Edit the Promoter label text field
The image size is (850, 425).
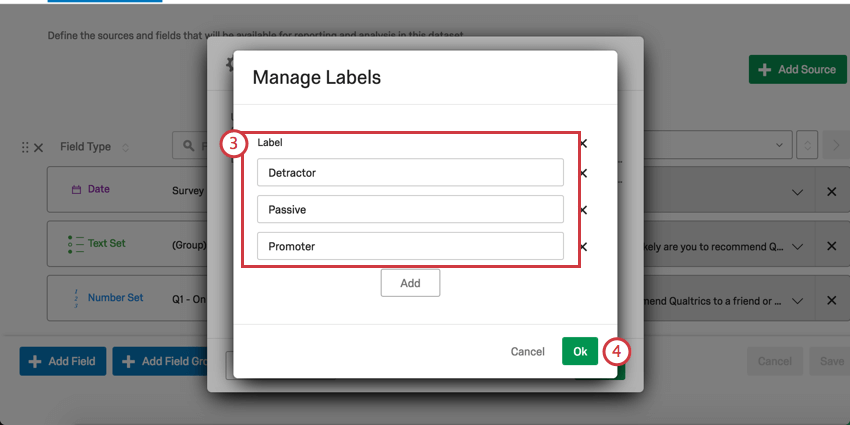coord(410,246)
